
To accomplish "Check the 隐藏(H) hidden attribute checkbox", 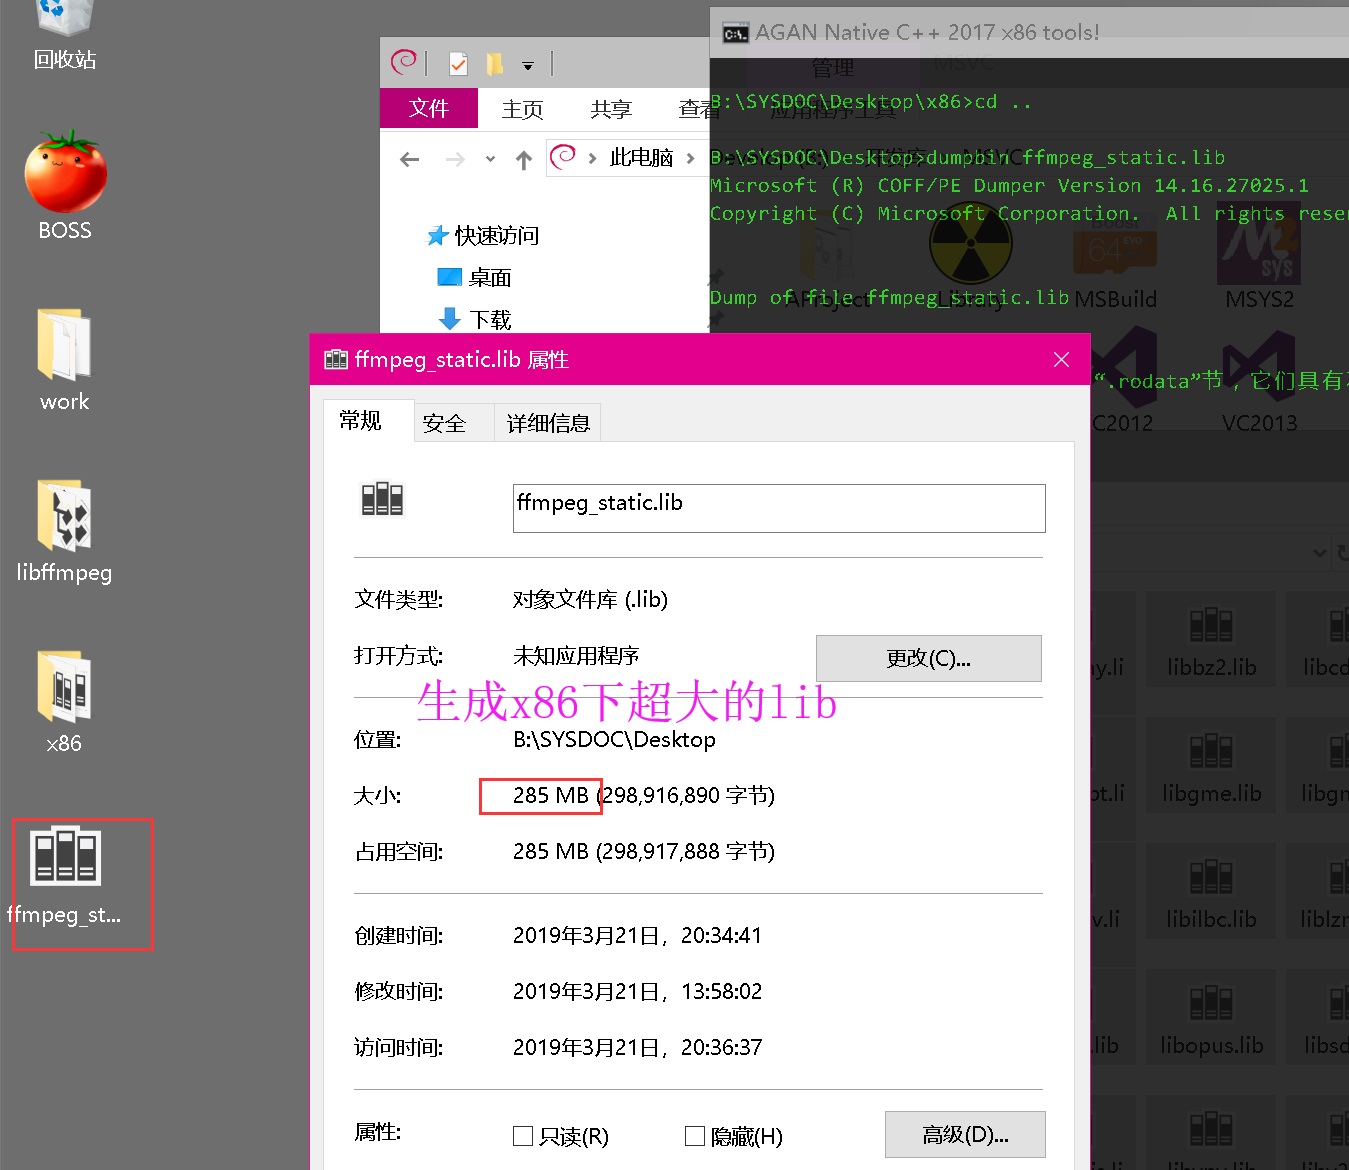I will (x=695, y=1136).
